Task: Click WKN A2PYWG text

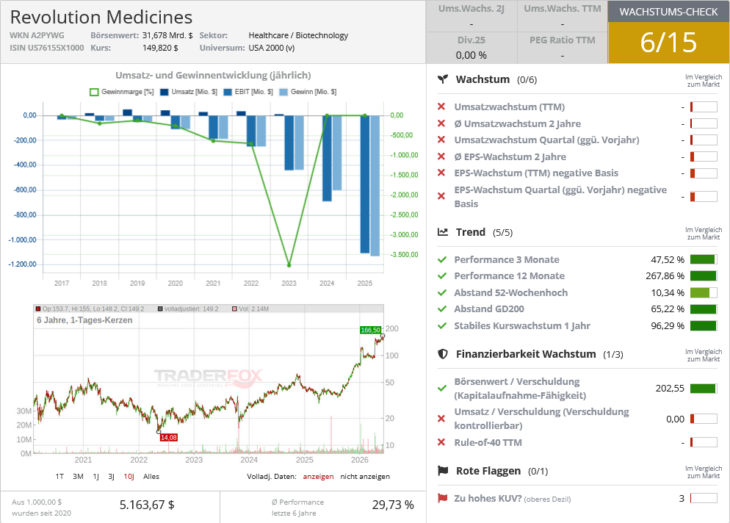Action: click(x=37, y=35)
